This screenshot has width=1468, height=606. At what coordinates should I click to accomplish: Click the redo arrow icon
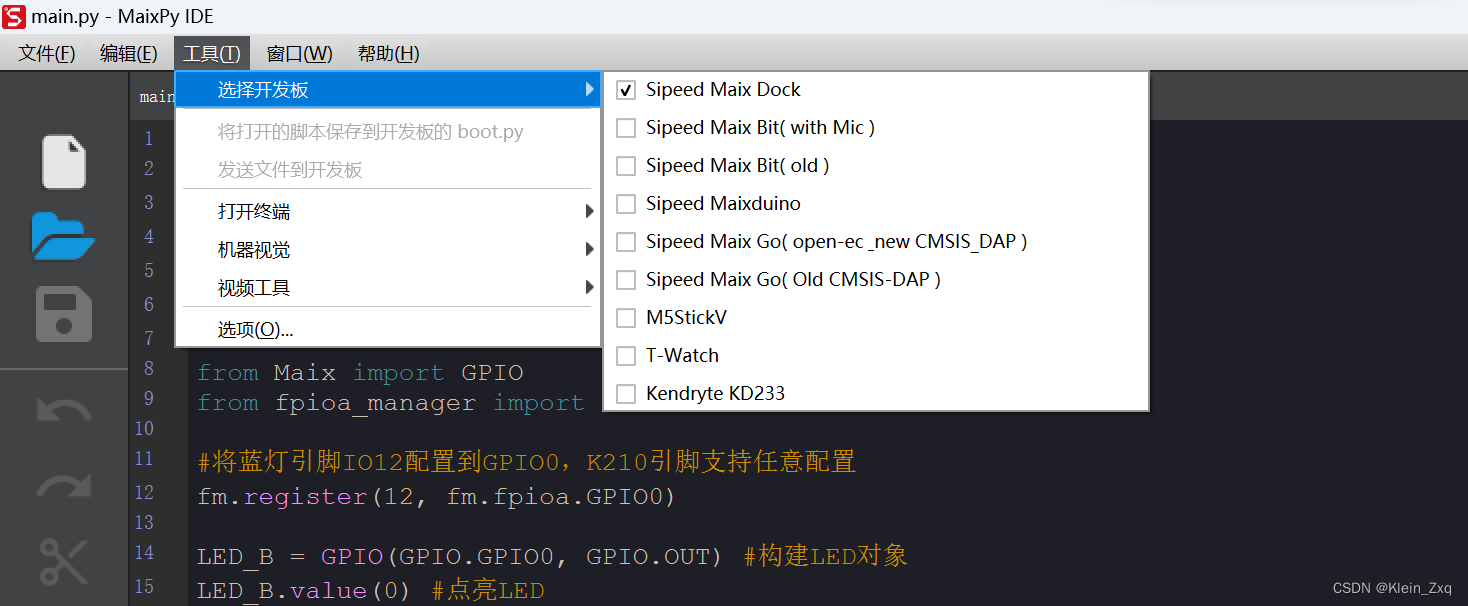pos(63,487)
